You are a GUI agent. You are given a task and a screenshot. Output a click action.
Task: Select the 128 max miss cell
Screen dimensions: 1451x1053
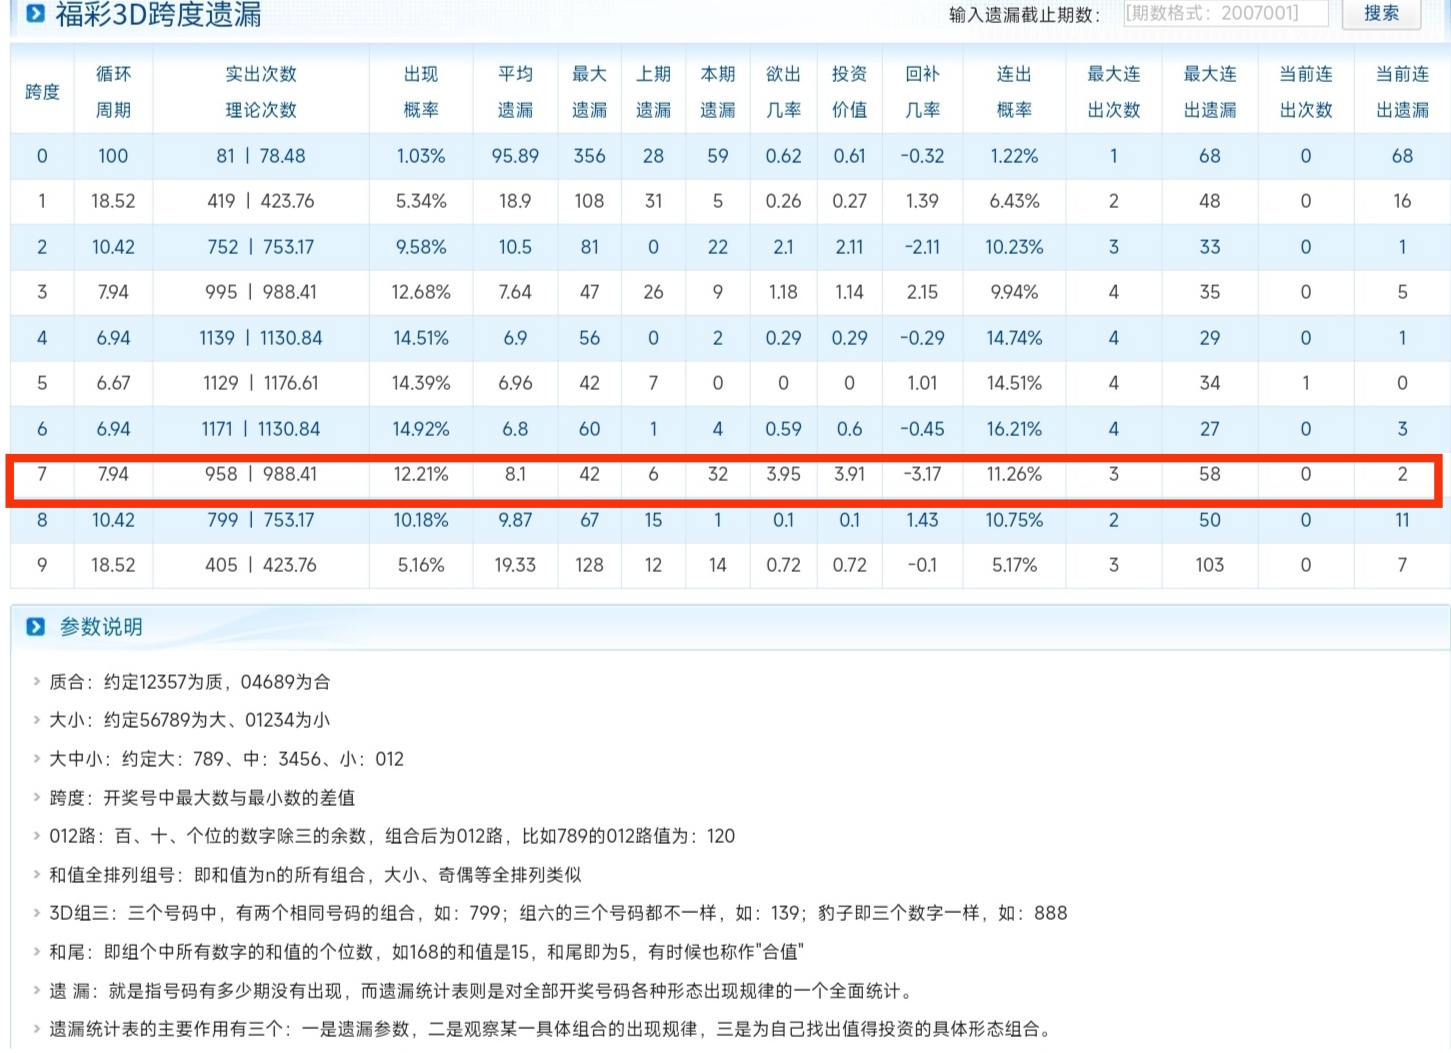coord(589,565)
